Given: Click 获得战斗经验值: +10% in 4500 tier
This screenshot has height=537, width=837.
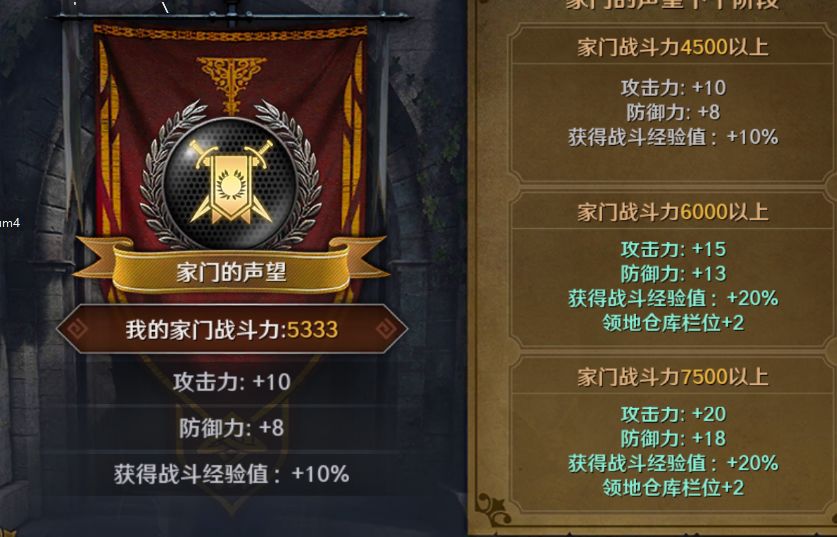Looking at the screenshot, I should click(x=673, y=137).
